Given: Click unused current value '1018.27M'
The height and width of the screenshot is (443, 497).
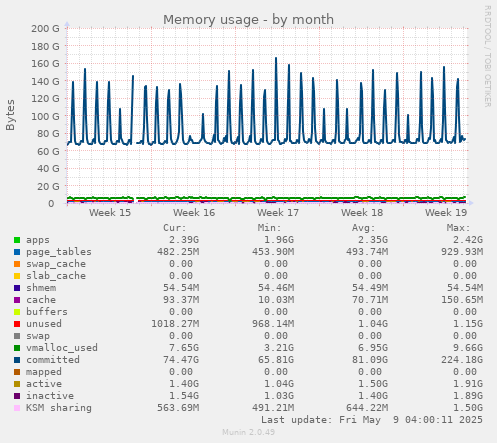Looking at the screenshot, I should [175, 324].
